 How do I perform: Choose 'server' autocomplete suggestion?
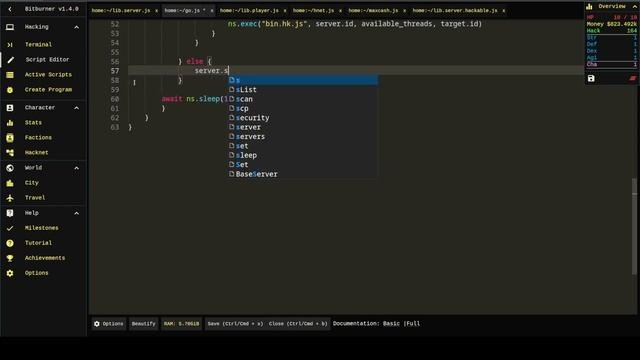click(303, 127)
